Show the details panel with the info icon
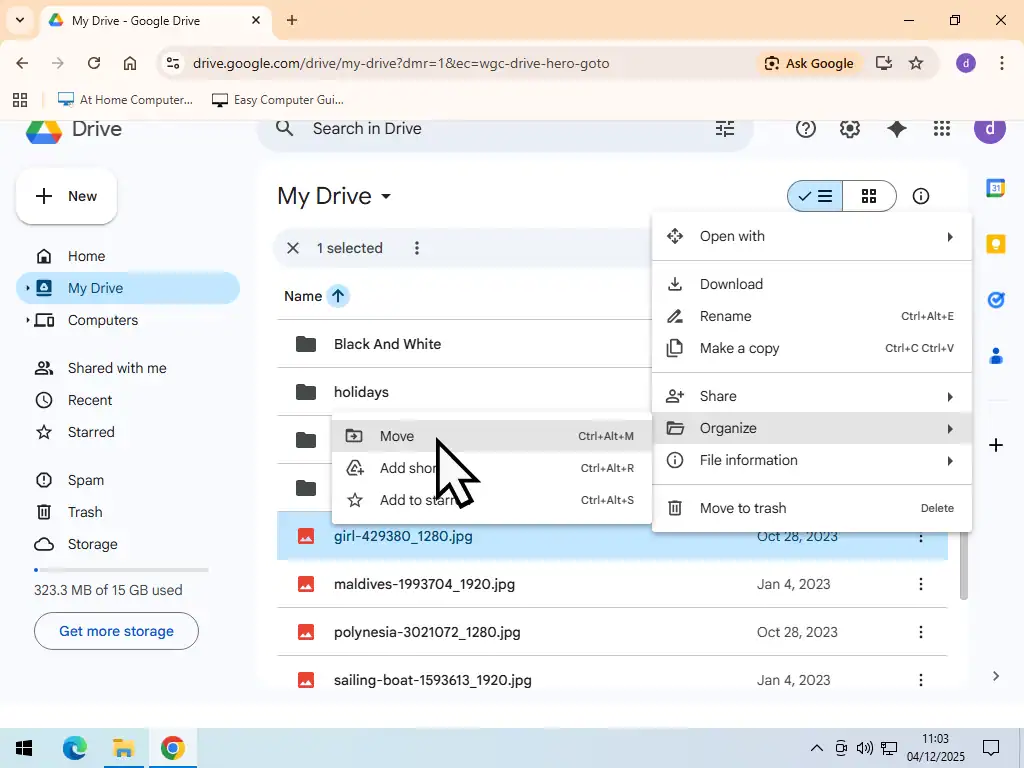This screenshot has height=768, width=1024. click(x=919, y=196)
